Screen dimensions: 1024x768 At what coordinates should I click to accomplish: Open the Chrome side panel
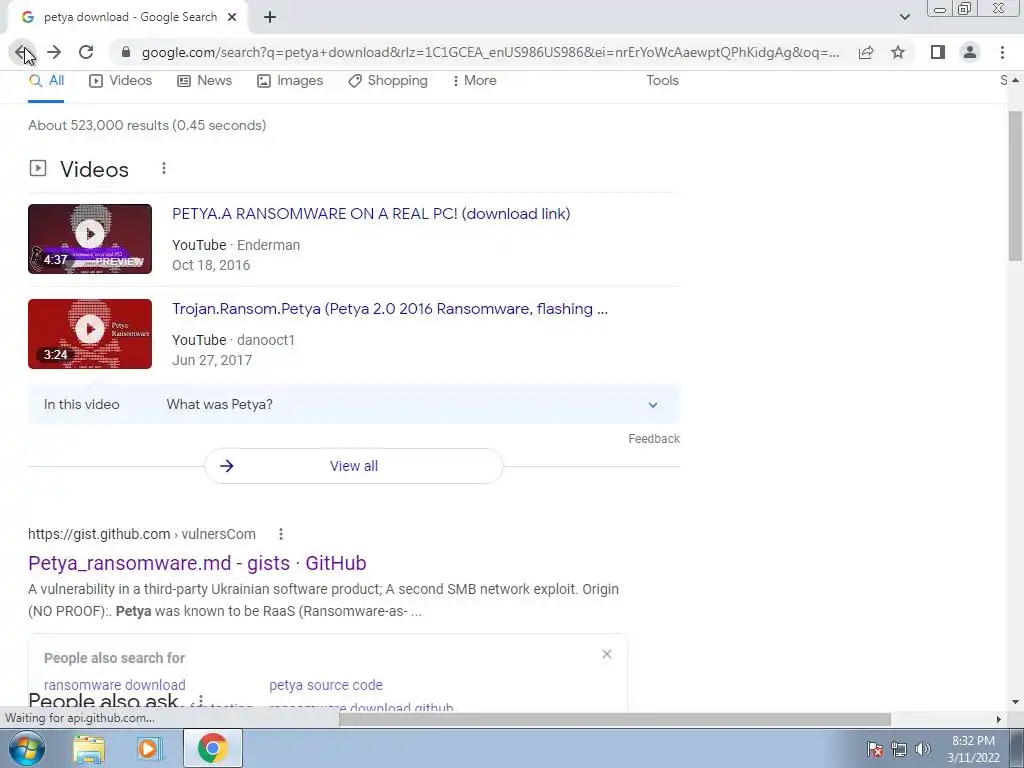[x=938, y=52]
